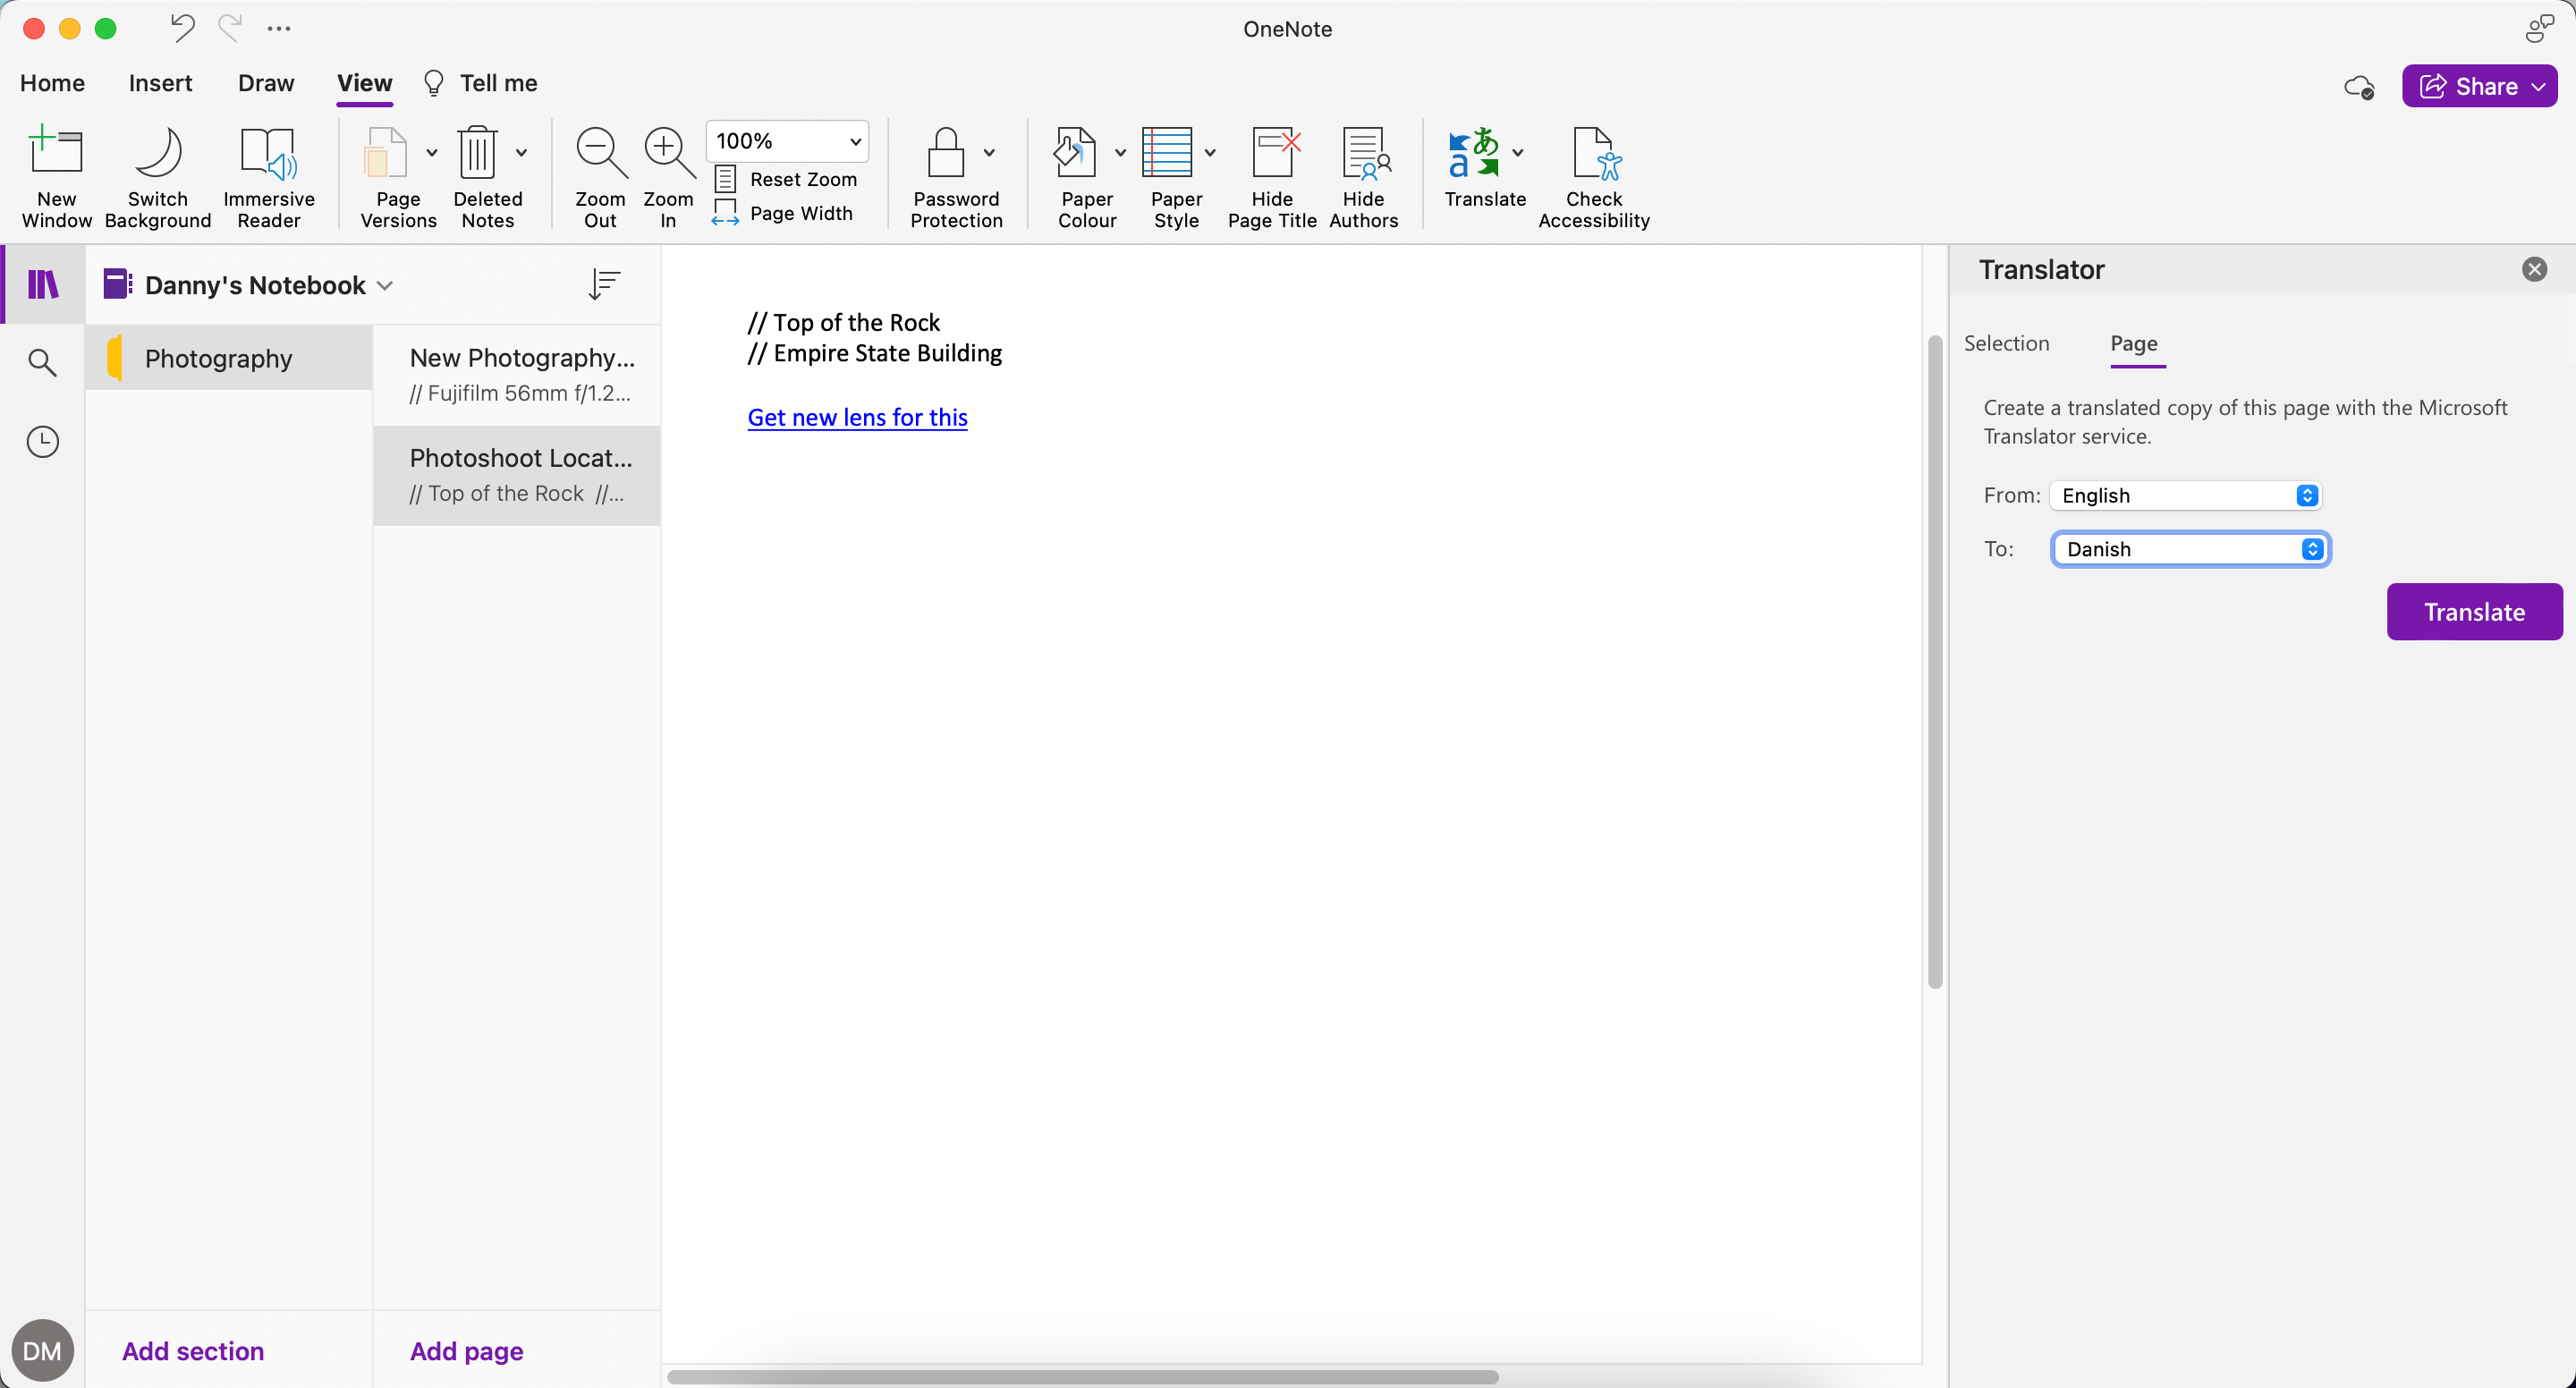The image size is (2576, 1388).
Task: Open the zoom percentage dropdown
Action: click(x=786, y=141)
